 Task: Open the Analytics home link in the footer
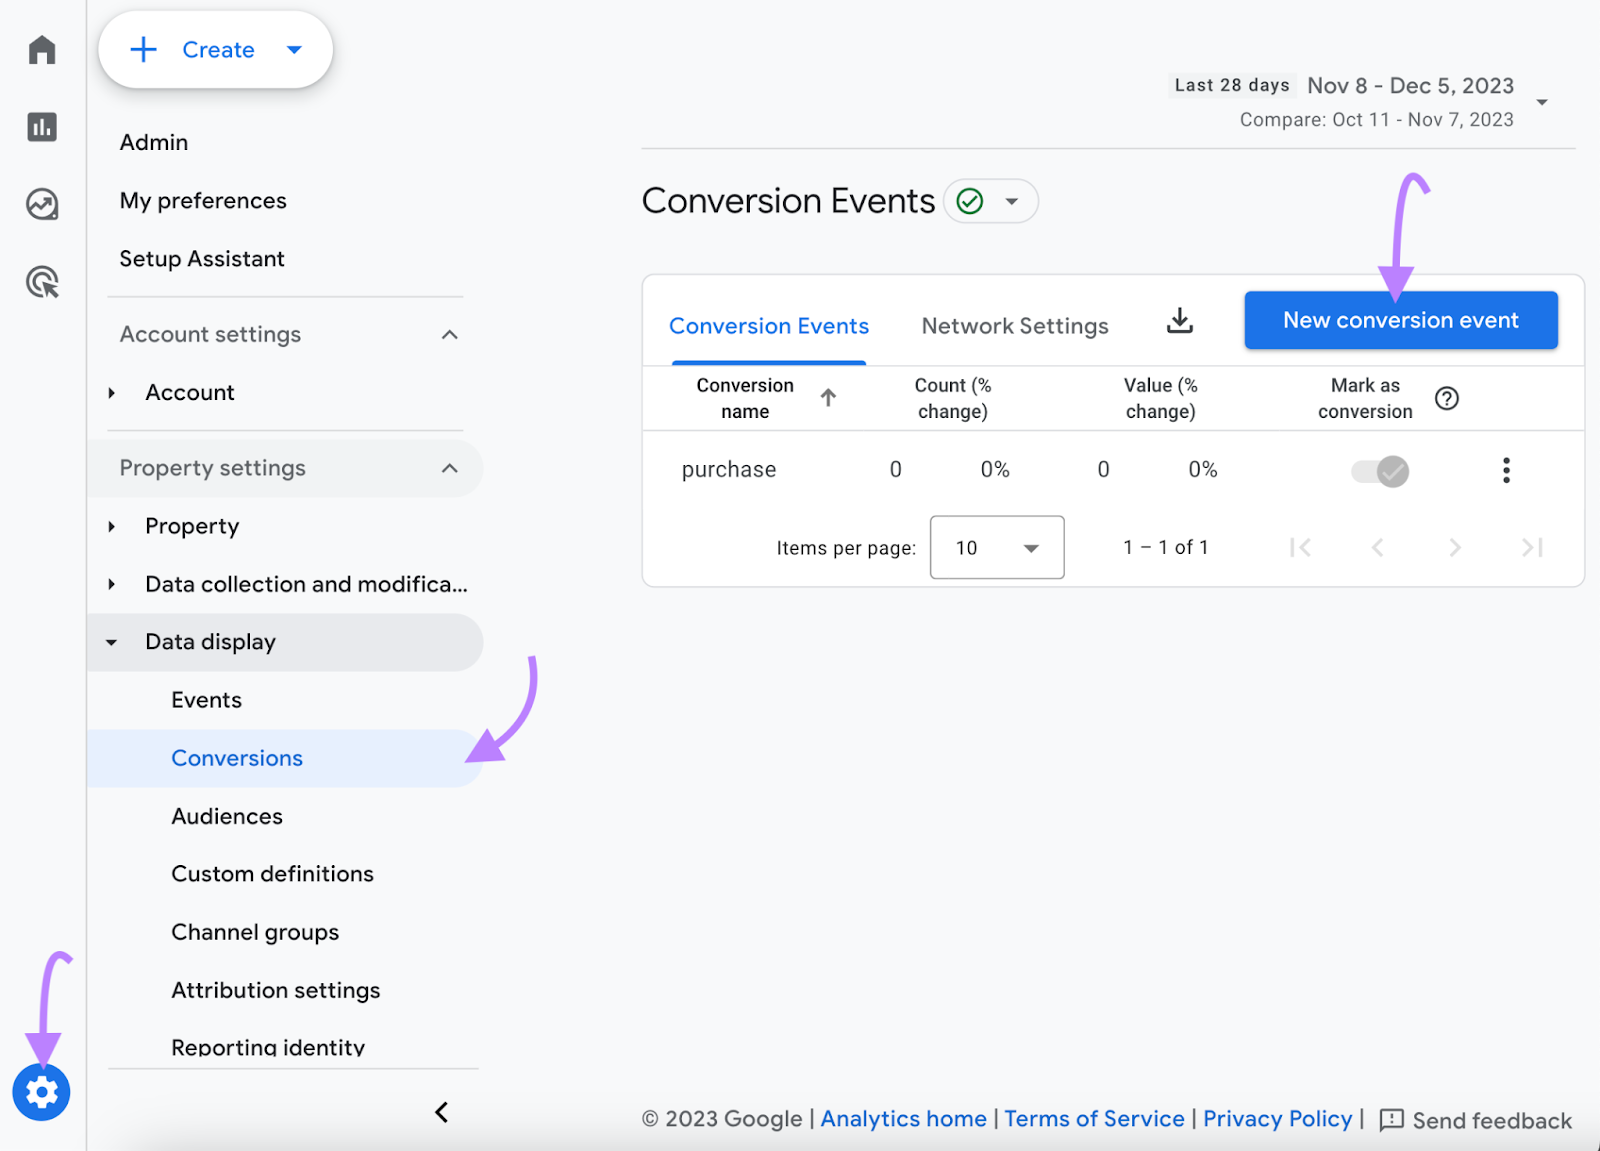click(903, 1118)
